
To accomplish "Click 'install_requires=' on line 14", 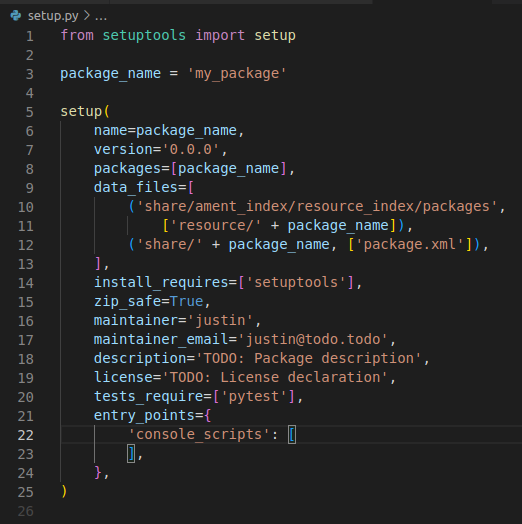I will tap(165, 283).
